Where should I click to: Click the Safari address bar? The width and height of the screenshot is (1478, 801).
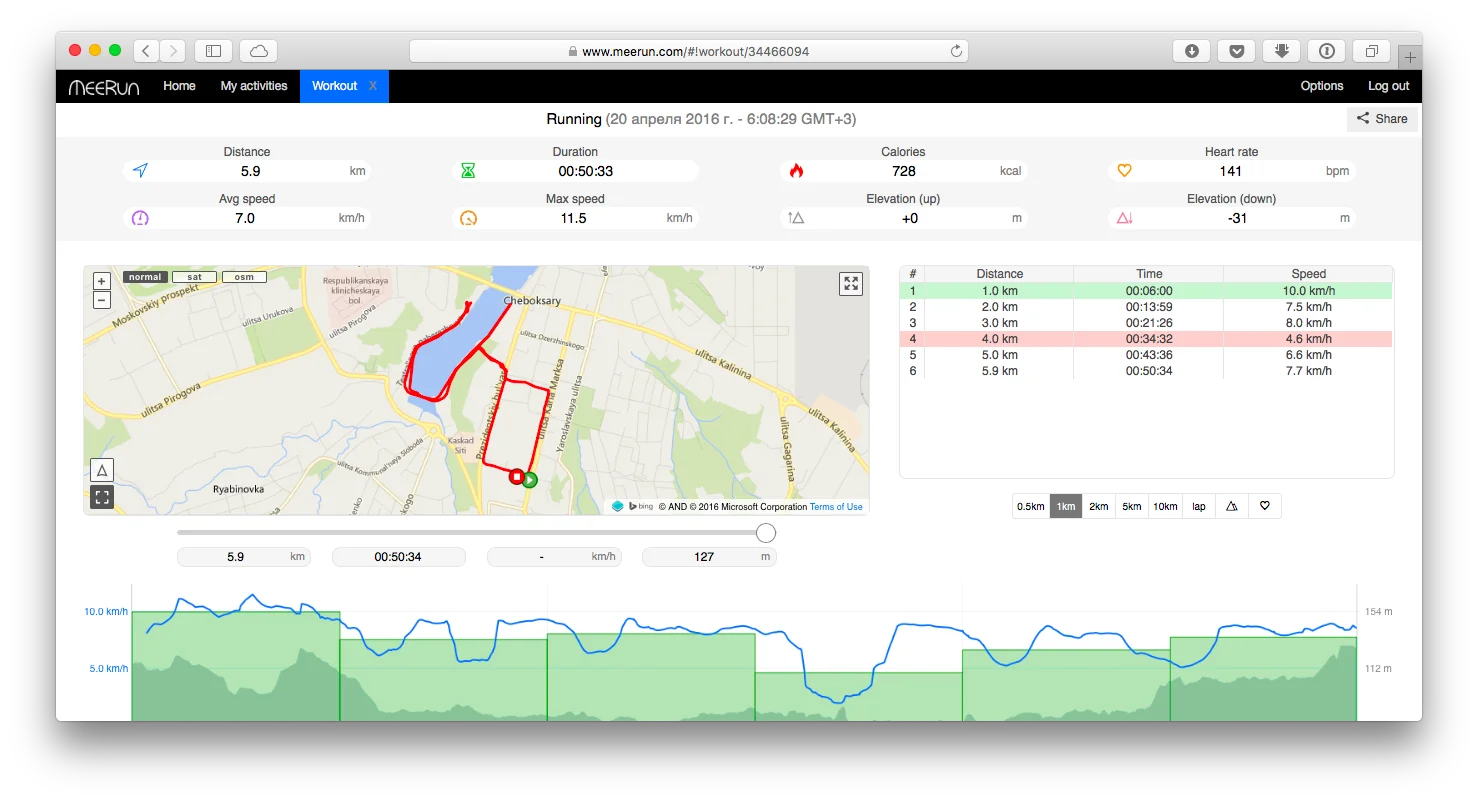689,51
